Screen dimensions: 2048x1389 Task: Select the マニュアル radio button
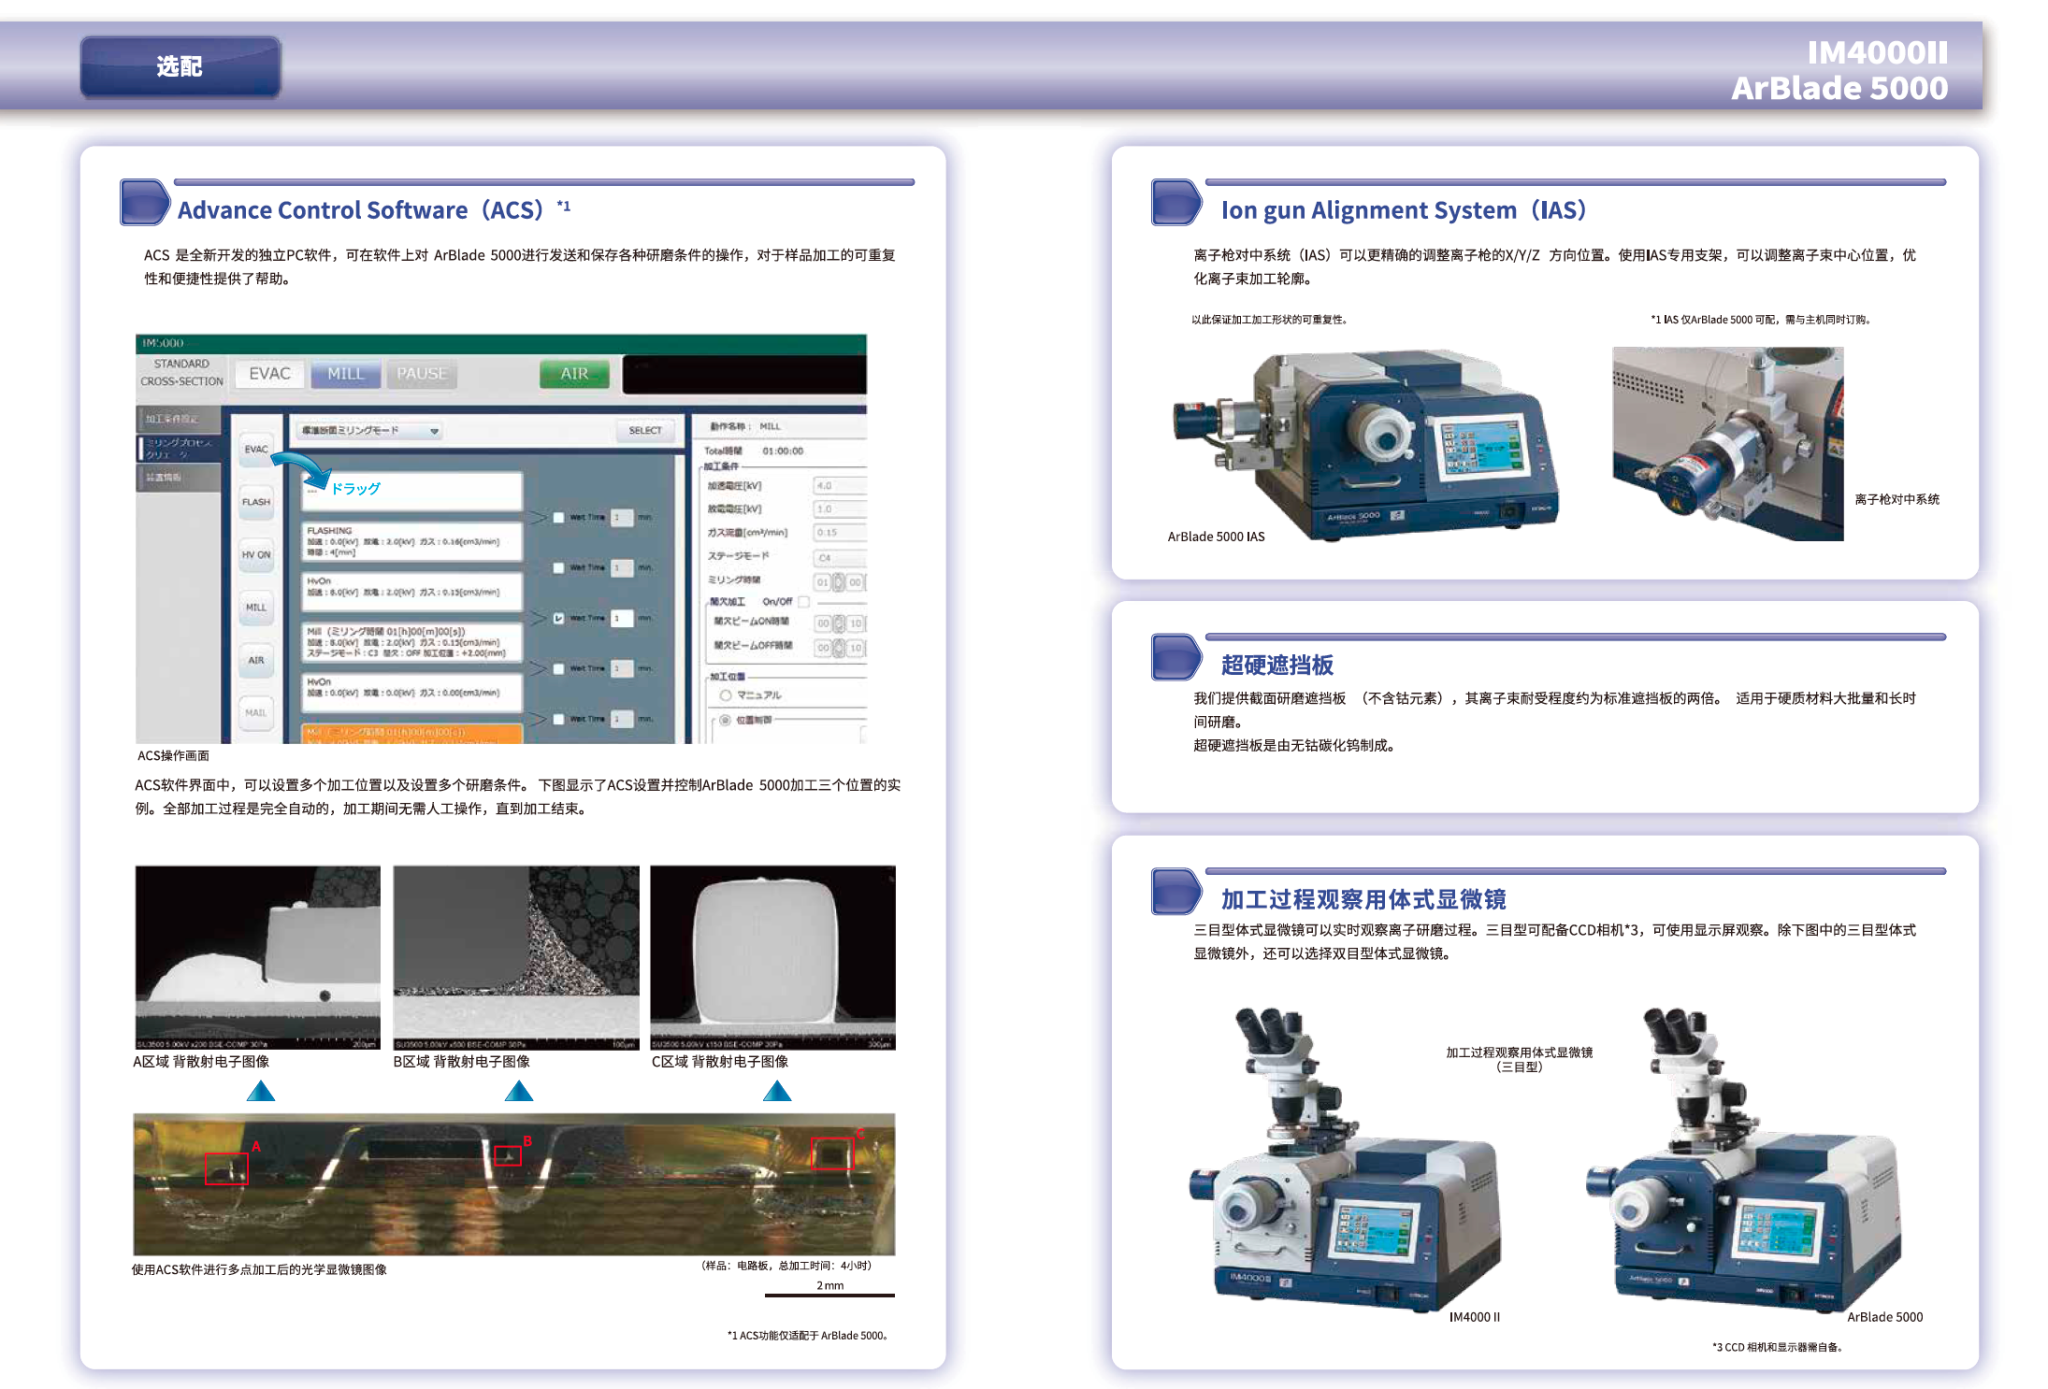[726, 695]
